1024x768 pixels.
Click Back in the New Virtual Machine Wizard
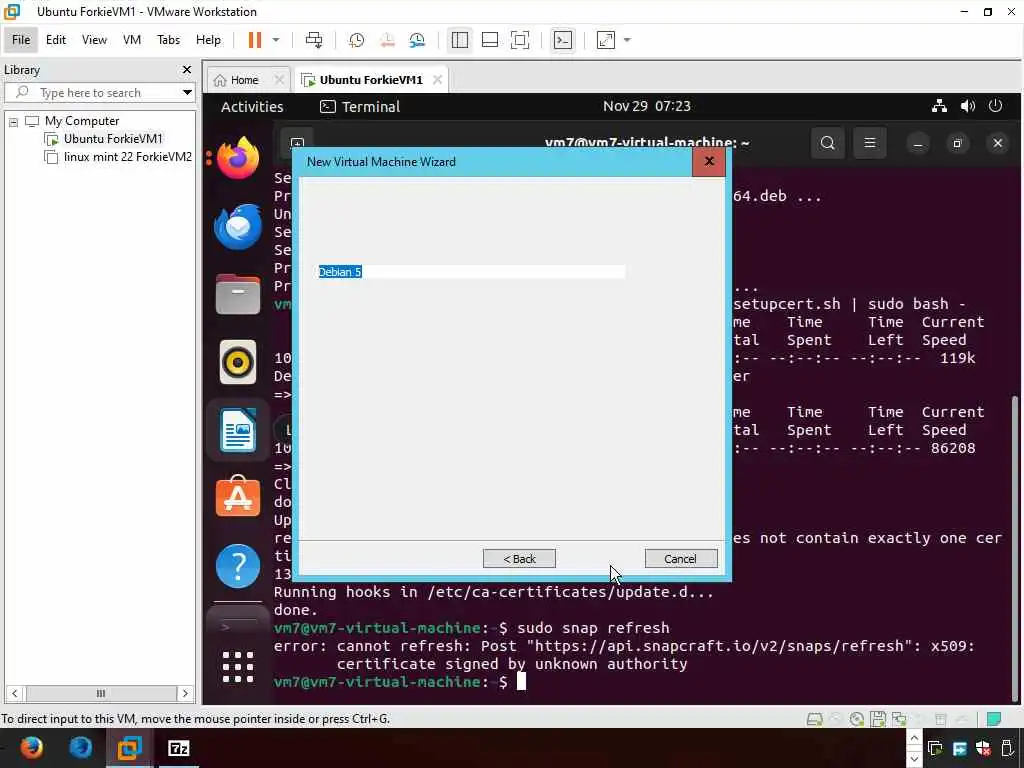(x=519, y=558)
